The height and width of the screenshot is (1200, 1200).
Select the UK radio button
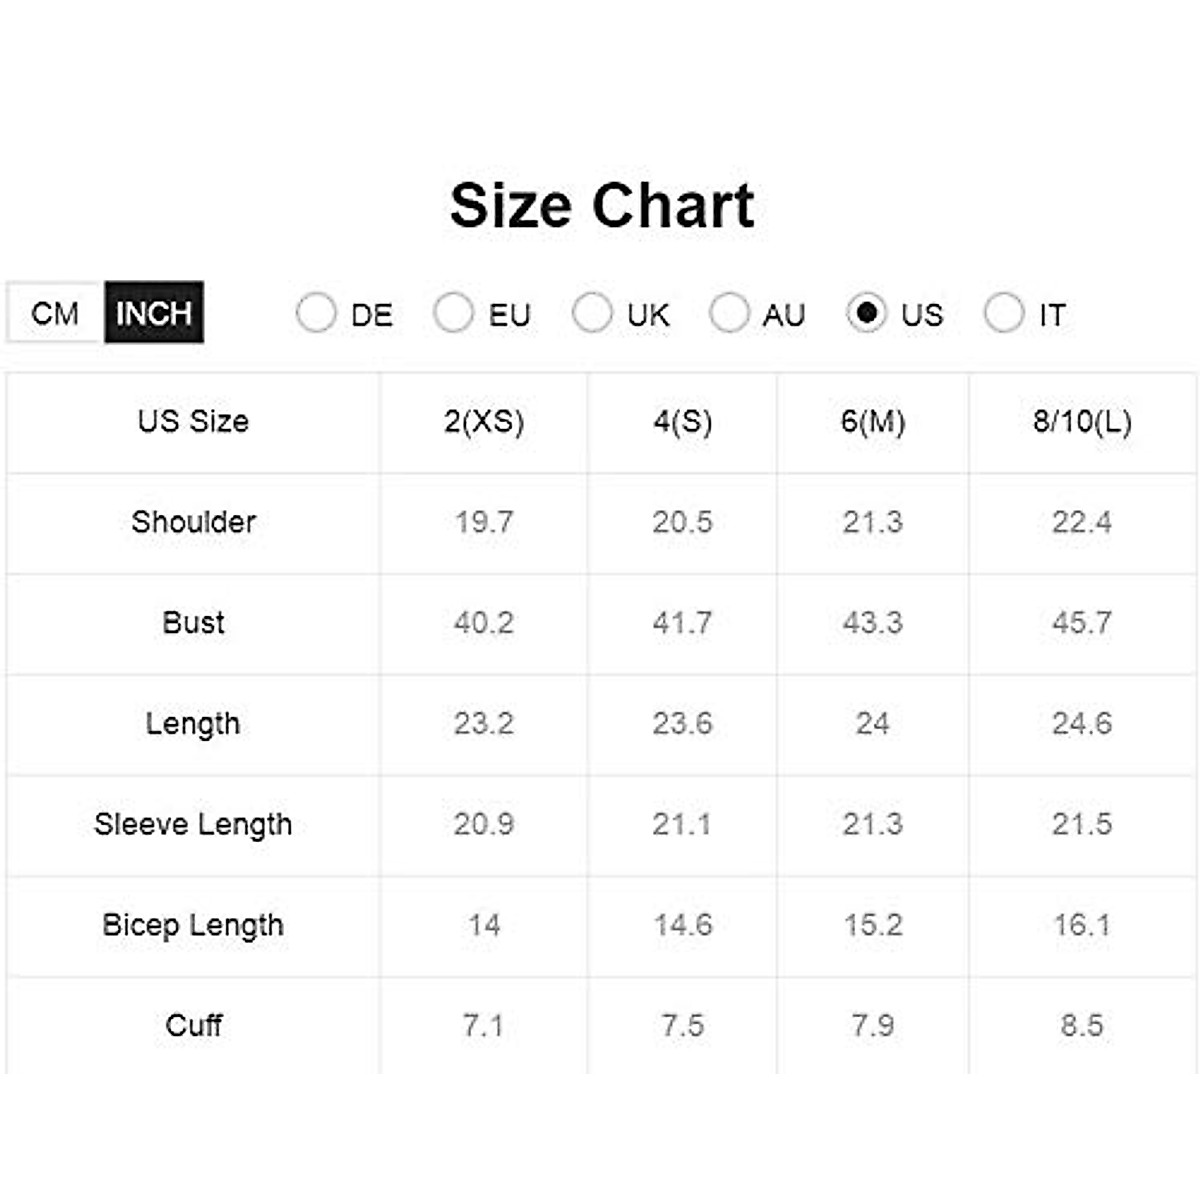592,313
